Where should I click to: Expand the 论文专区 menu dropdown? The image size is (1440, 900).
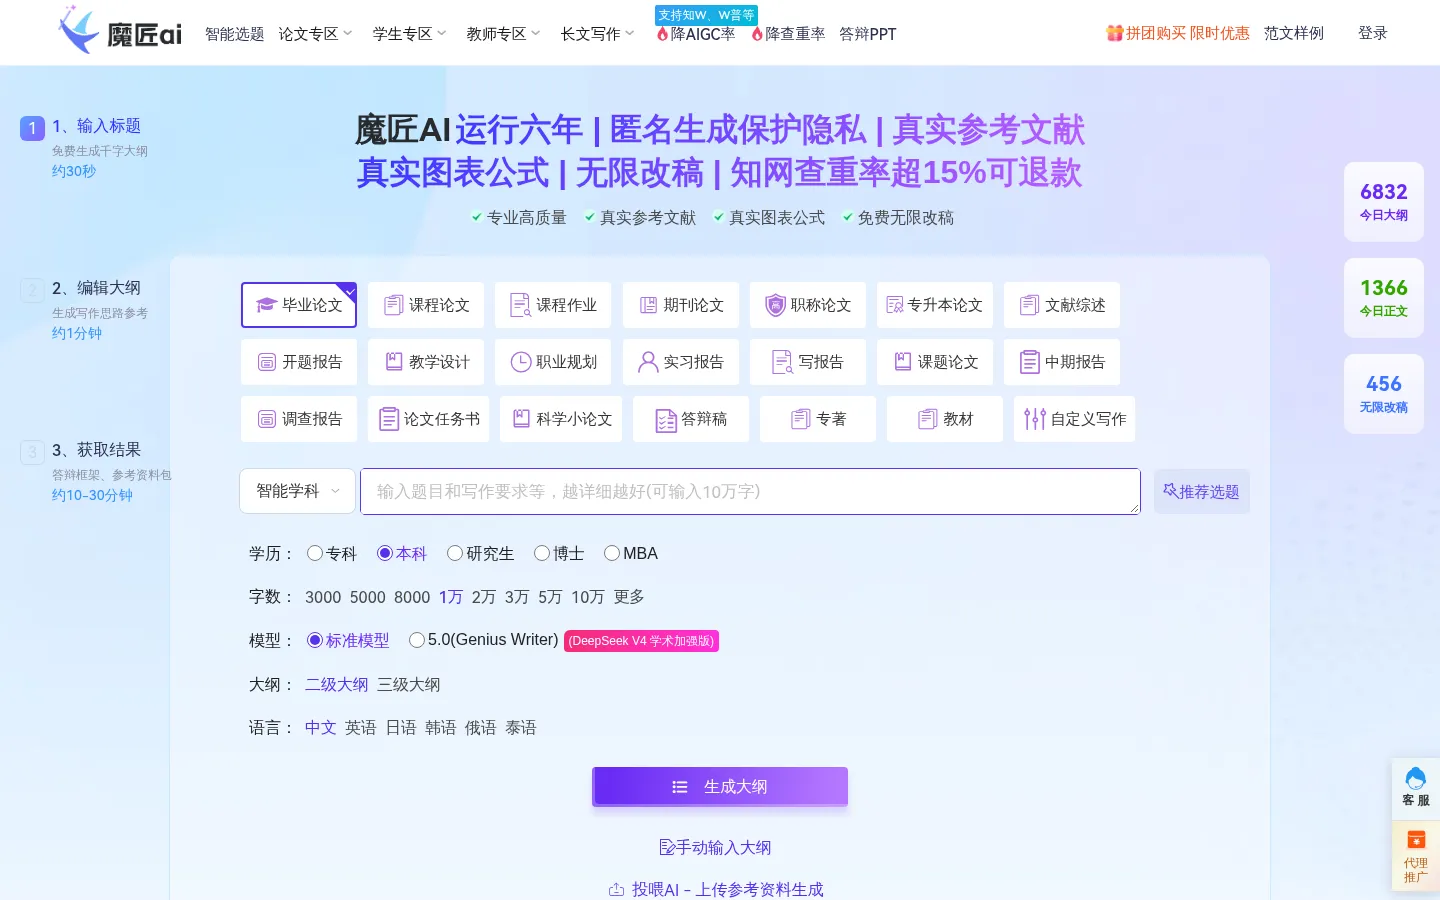point(315,34)
